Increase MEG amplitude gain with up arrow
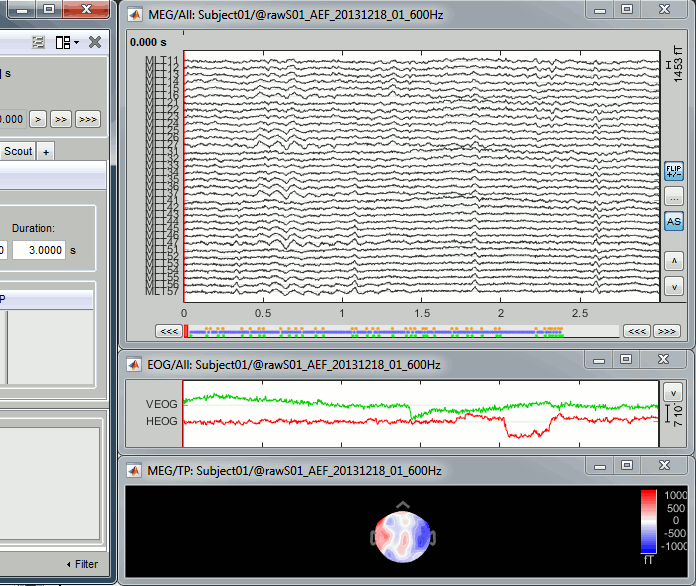Image resolution: width=696 pixels, height=586 pixels. click(x=673, y=261)
